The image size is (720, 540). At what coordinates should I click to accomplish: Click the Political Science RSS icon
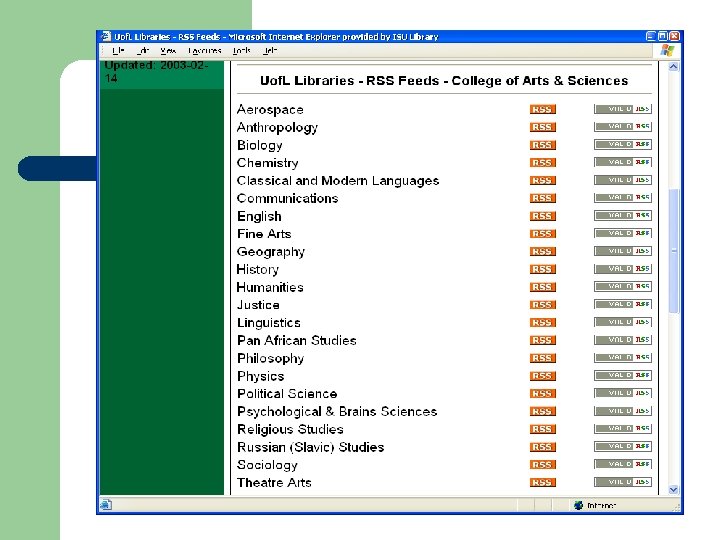pyautogui.click(x=542, y=394)
